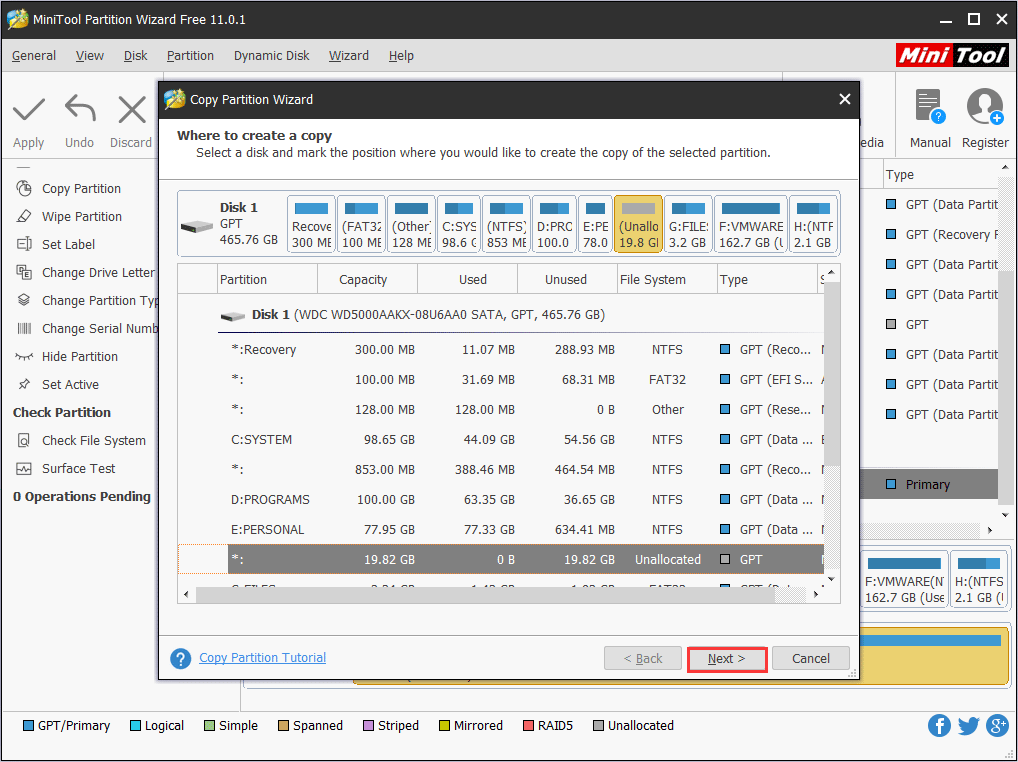Click the Apply checkmark icon
The height and width of the screenshot is (762, 1018).
(x=29, y=109)
